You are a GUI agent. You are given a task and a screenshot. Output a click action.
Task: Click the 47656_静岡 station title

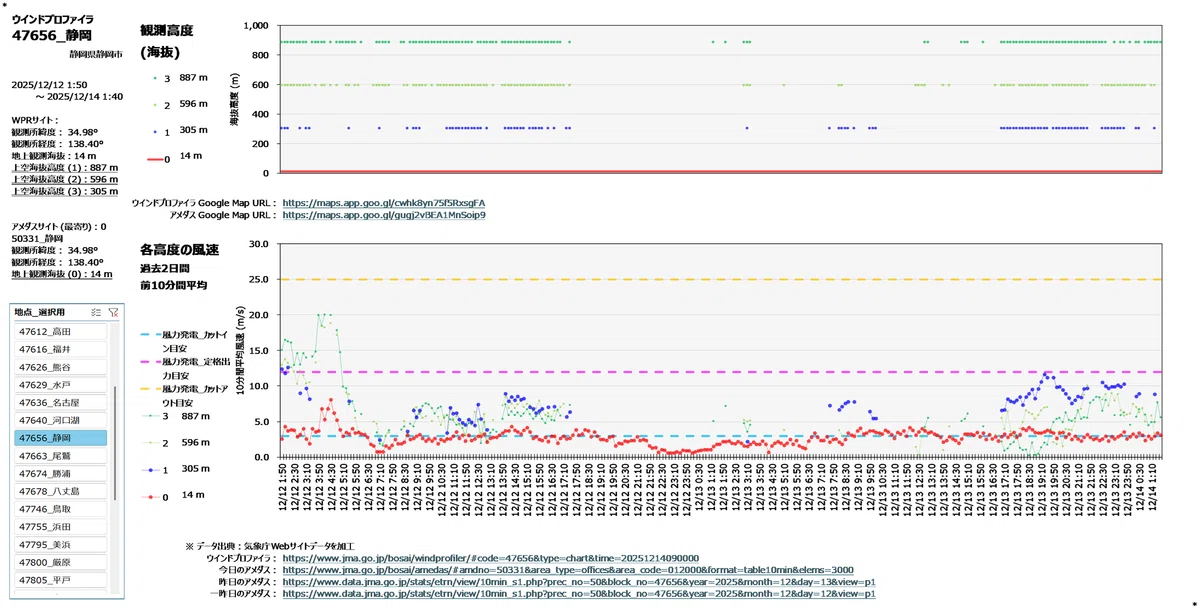[x=52, y=35]
